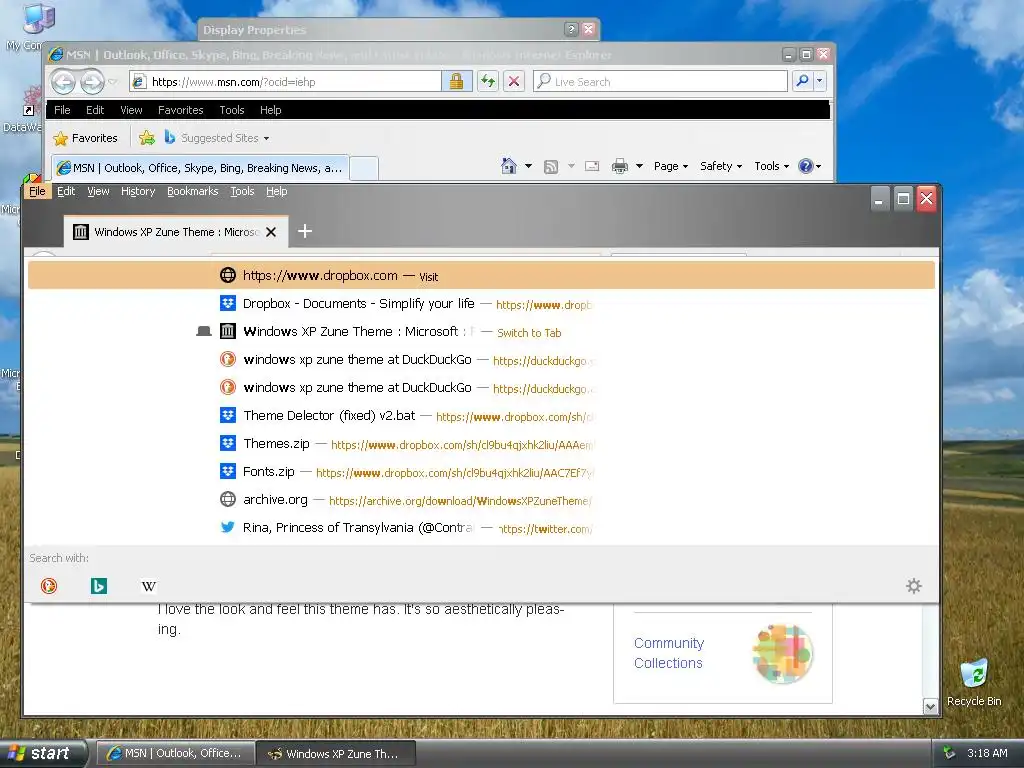Click the RSS feeds icon in IE
Image resolution: width=1024 pixels, height=768 pixels.
pyautogui.click(x=551, y=167)
